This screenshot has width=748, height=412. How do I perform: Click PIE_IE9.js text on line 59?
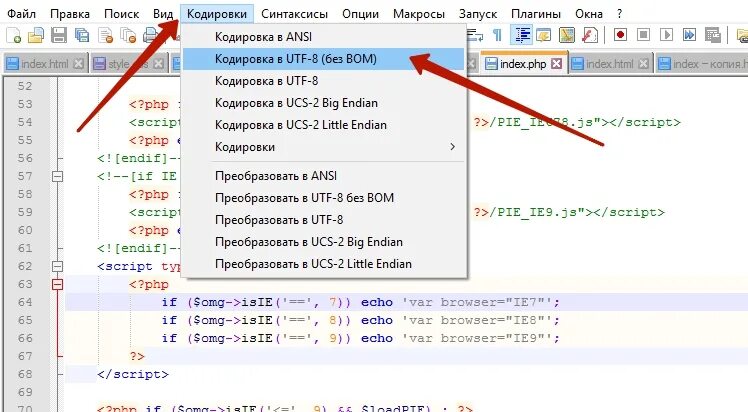pyautogui.click(x=537, y=212)
